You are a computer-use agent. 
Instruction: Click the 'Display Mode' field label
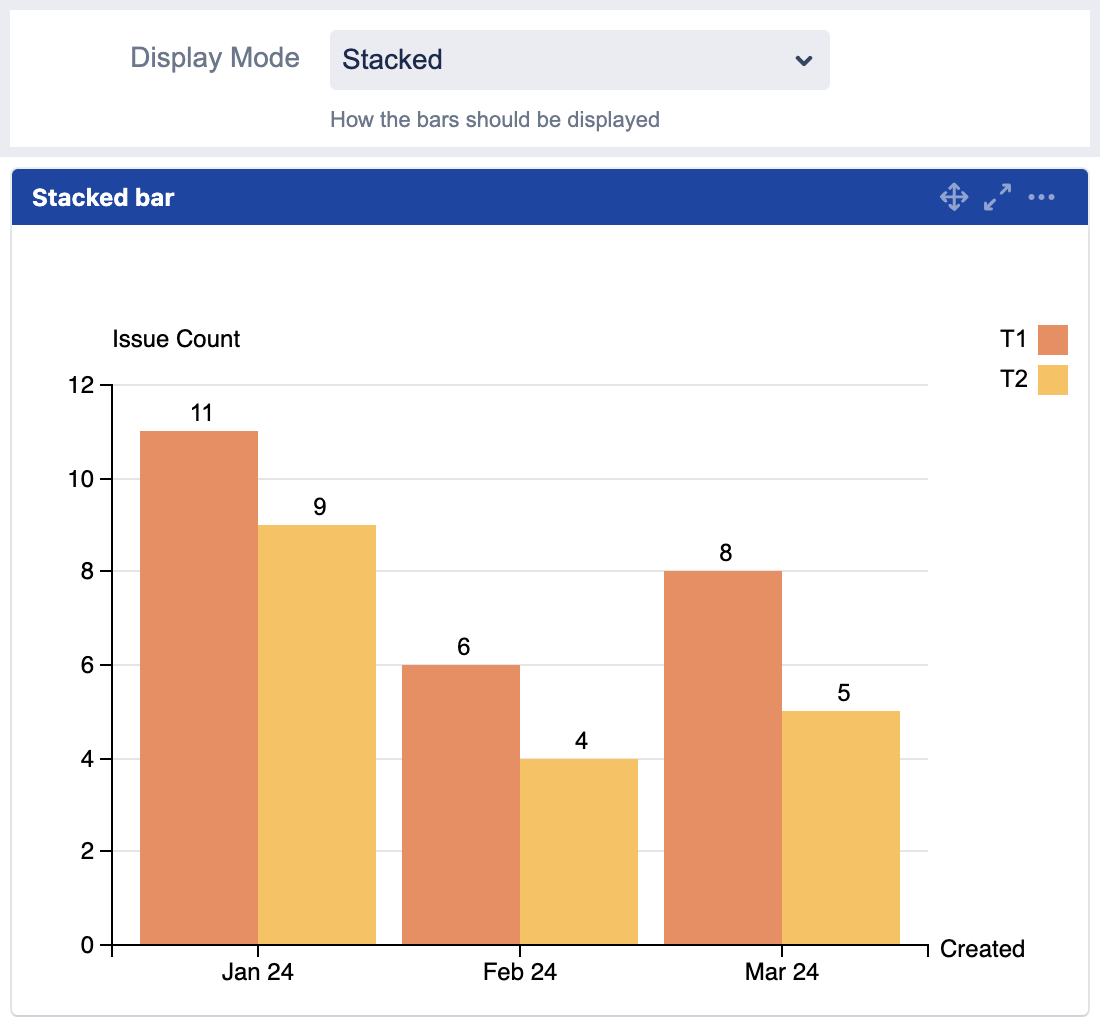214,57
